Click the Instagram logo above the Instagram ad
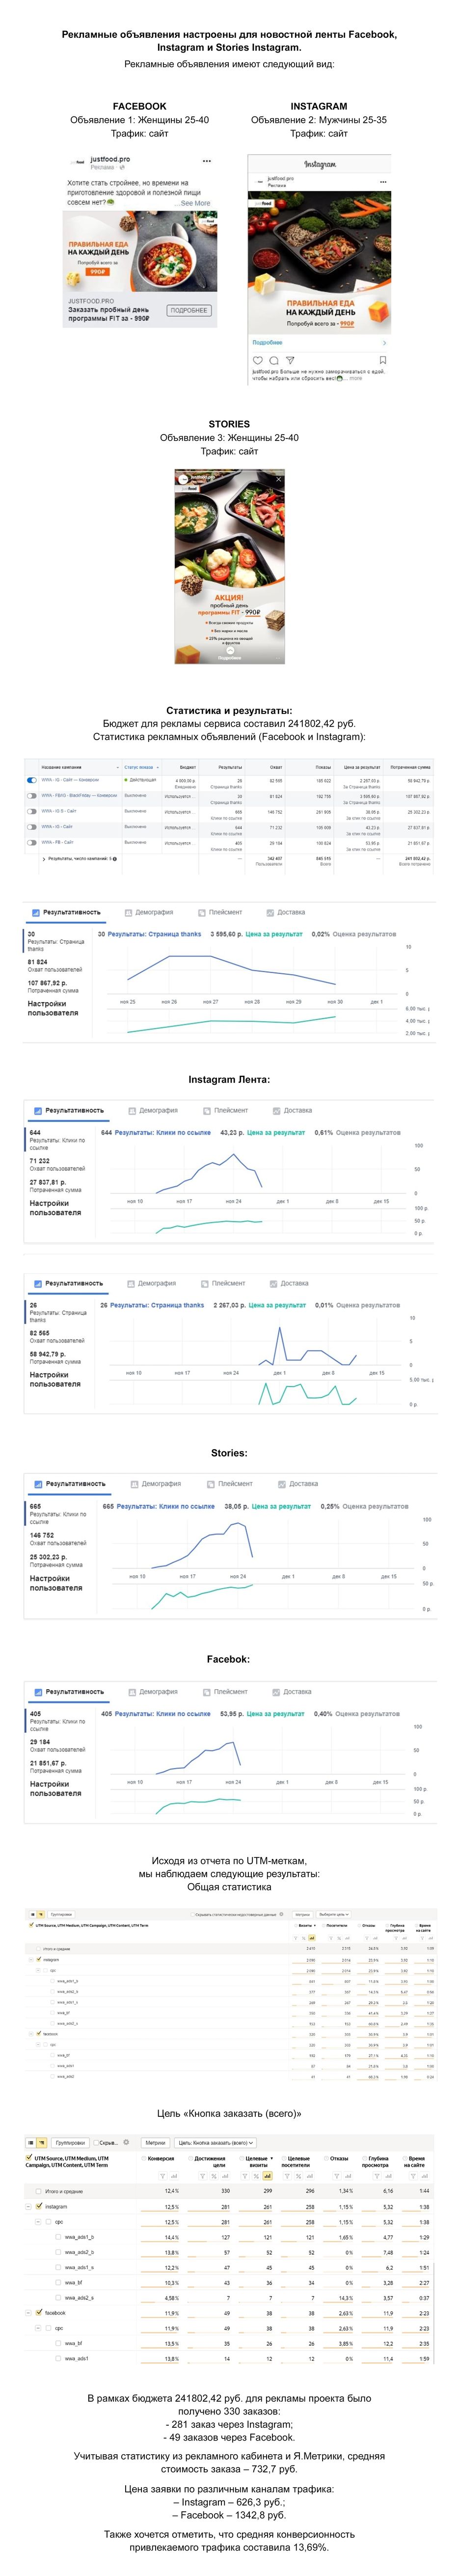459x2576 pixels. [320, 164]
